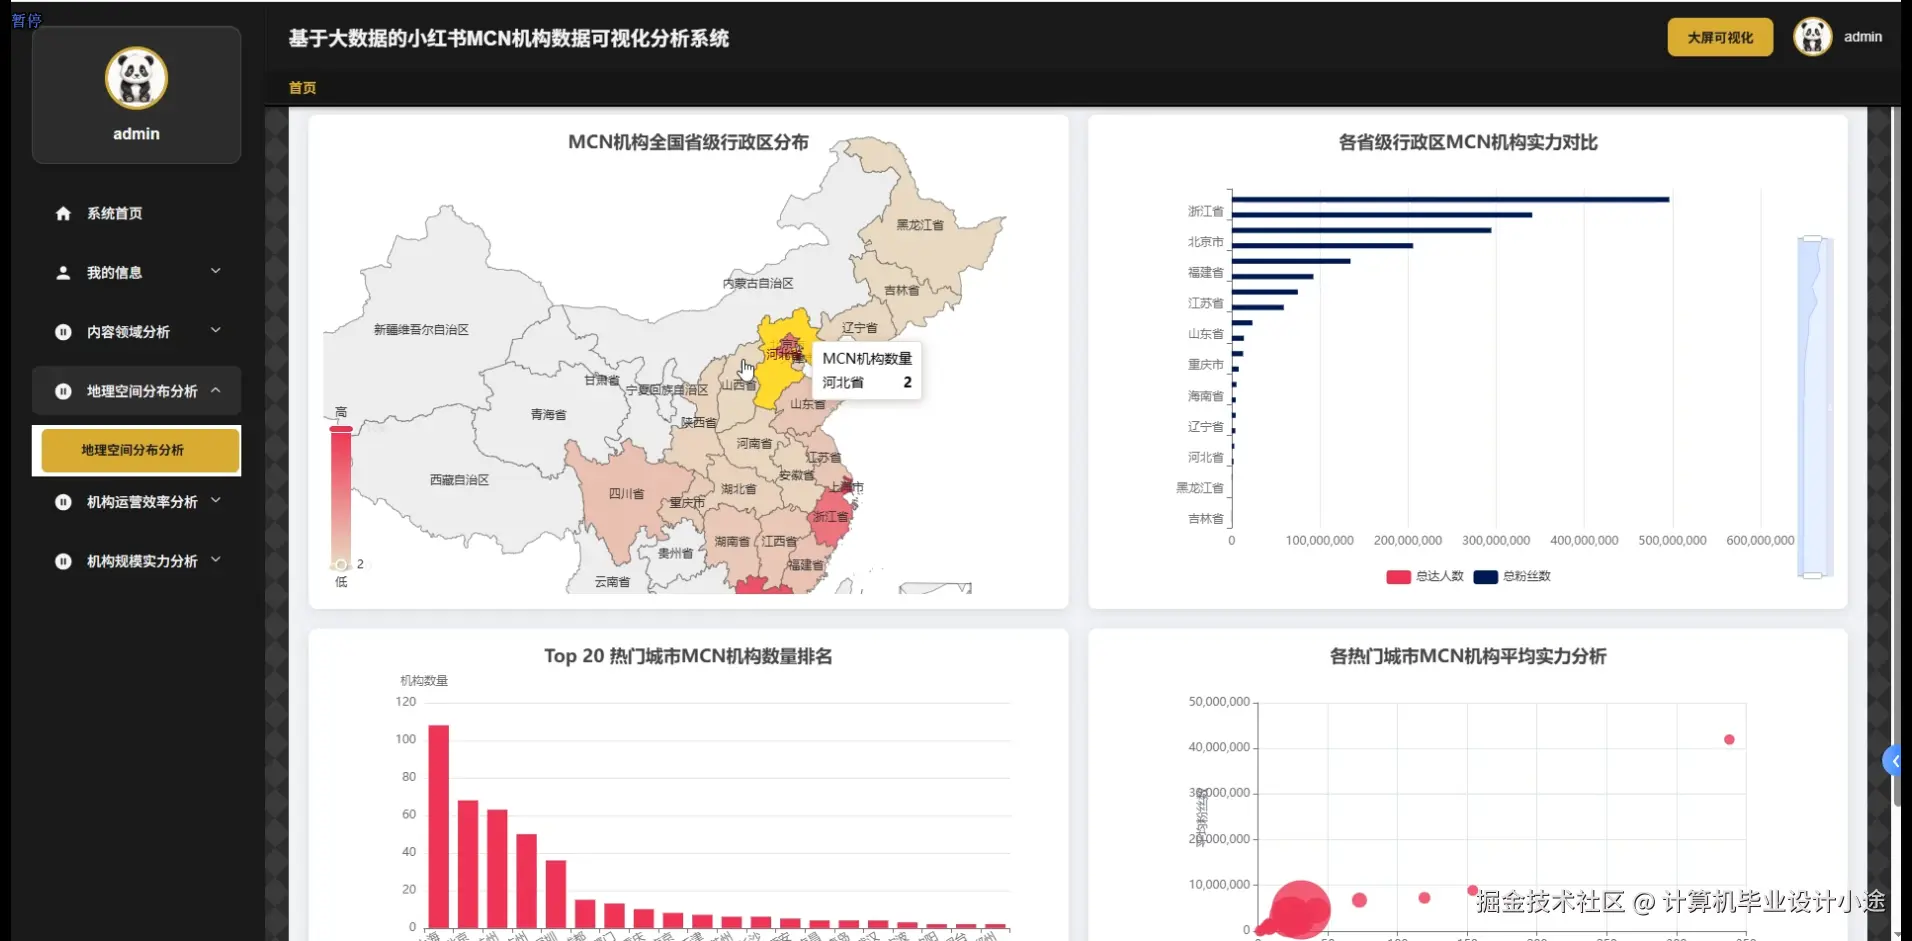
Task: Click the largest bubble in the scatter chart
Action: (1300, 909)
